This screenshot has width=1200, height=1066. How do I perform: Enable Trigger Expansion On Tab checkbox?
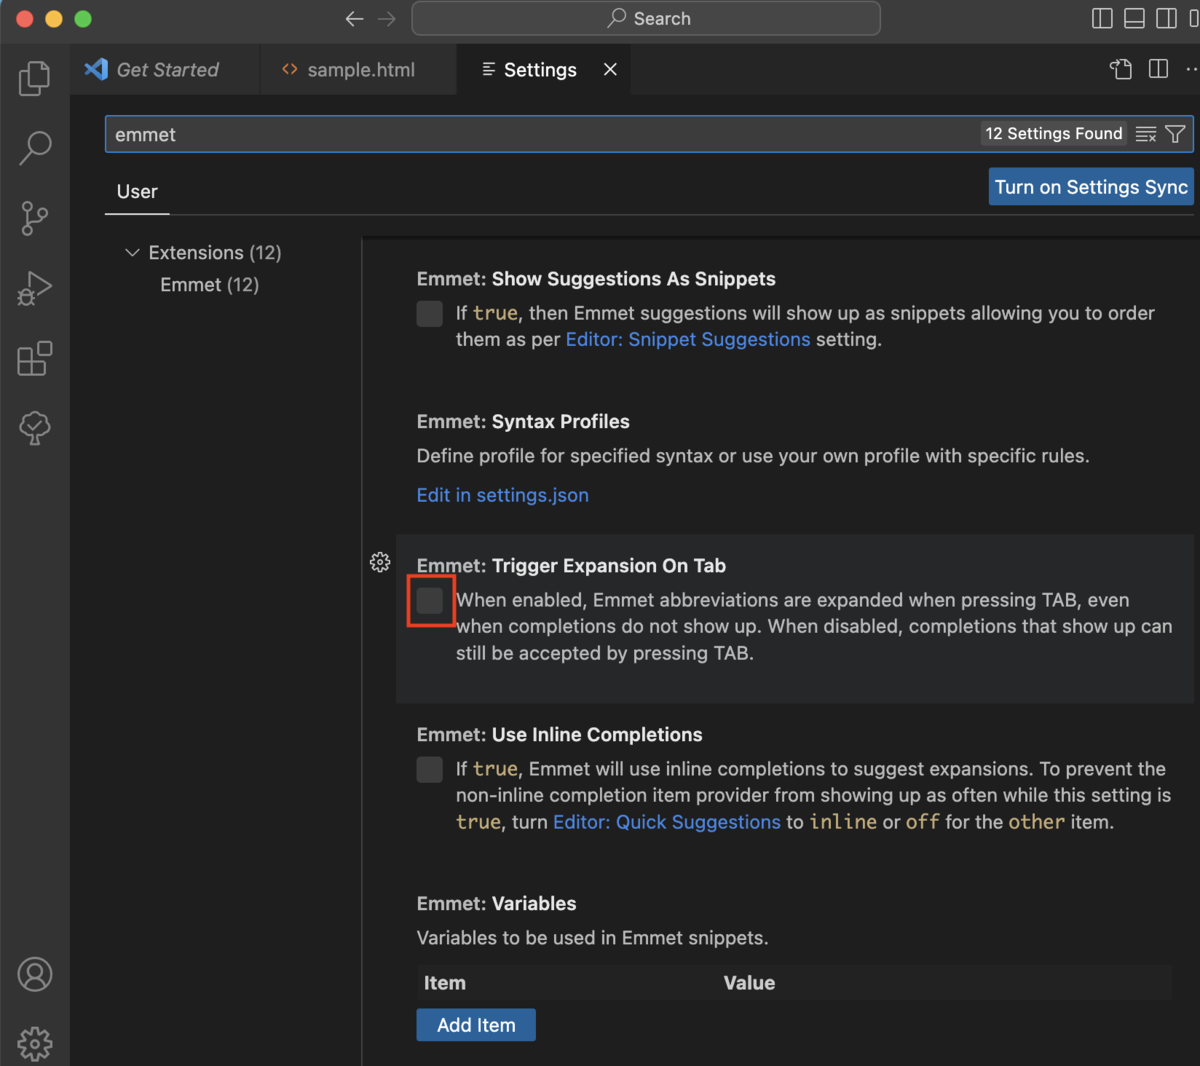coord(430,600)
